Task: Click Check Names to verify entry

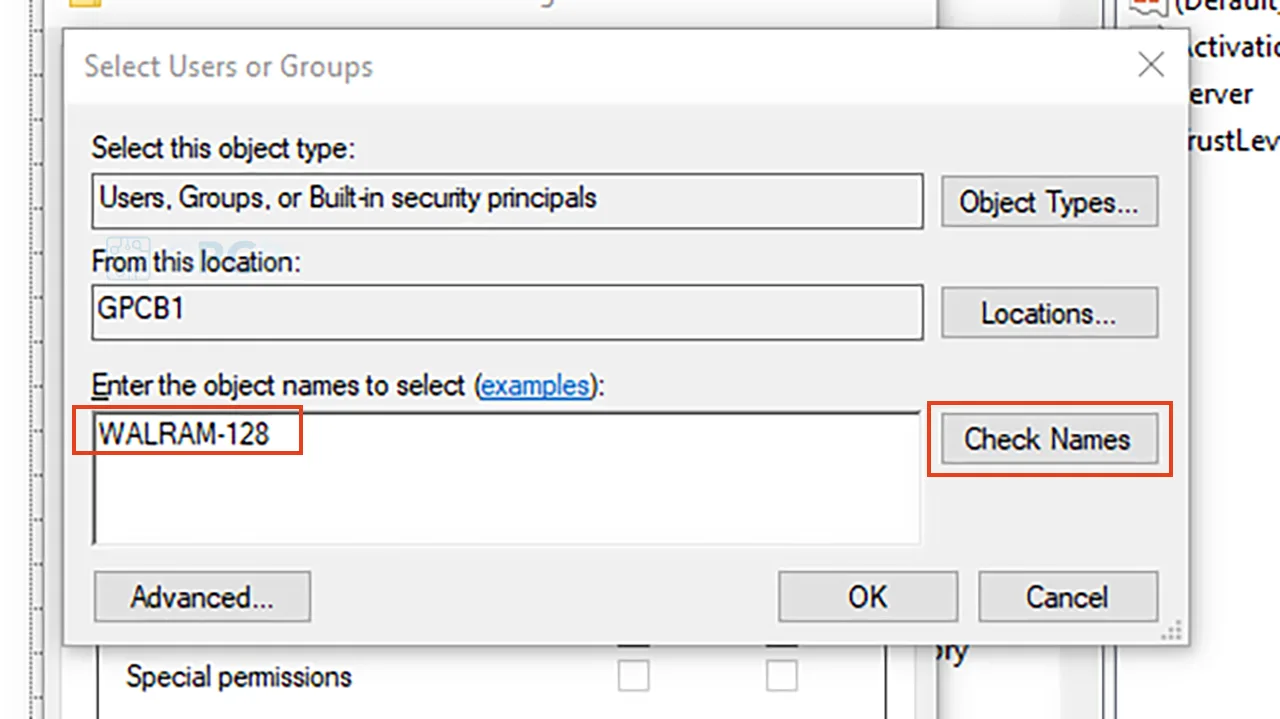Action: pos(1047,439)
